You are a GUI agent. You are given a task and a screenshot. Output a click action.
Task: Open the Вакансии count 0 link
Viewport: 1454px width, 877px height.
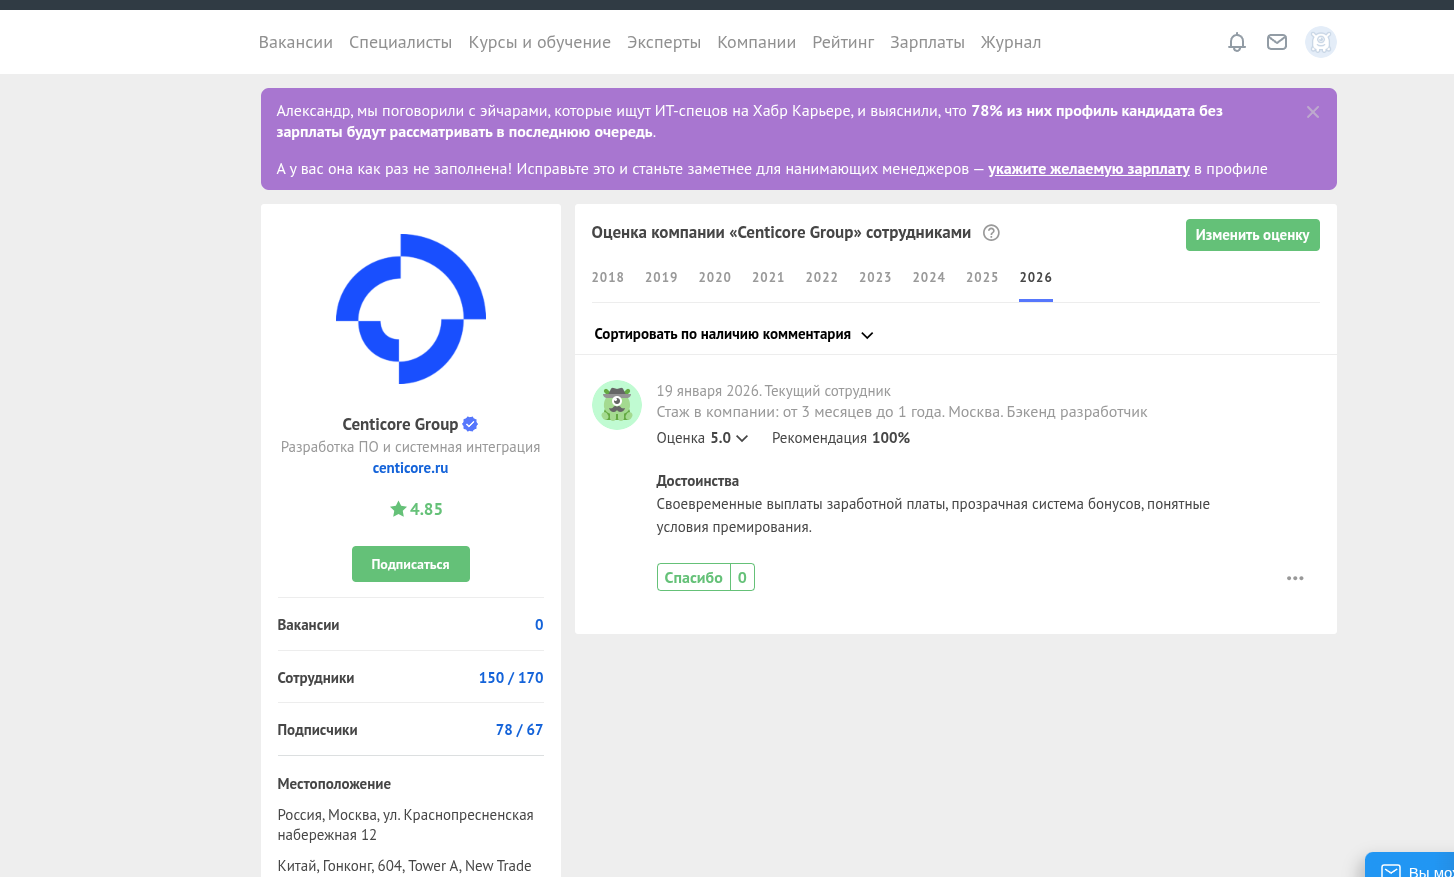point(539,625)
